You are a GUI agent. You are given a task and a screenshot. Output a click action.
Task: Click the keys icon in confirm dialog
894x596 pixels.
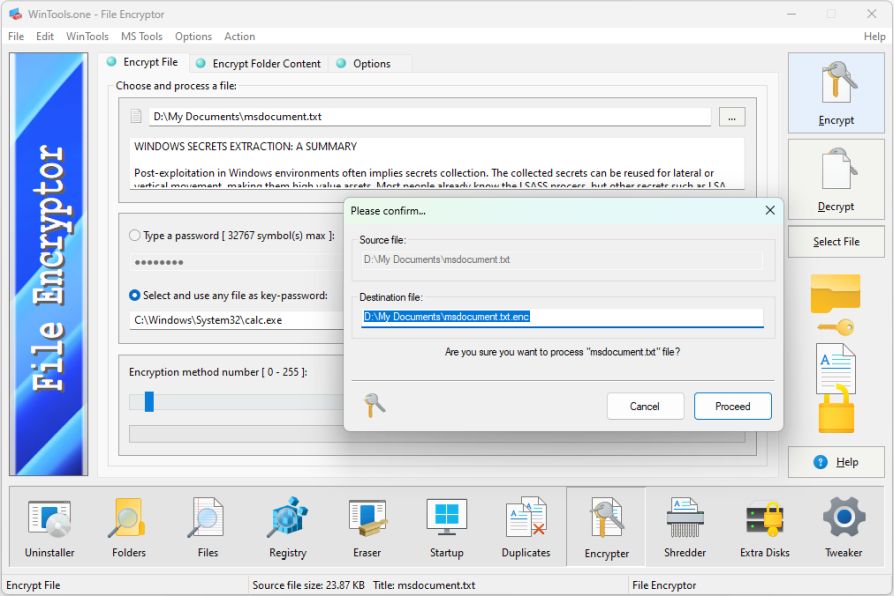click(374, 406)
